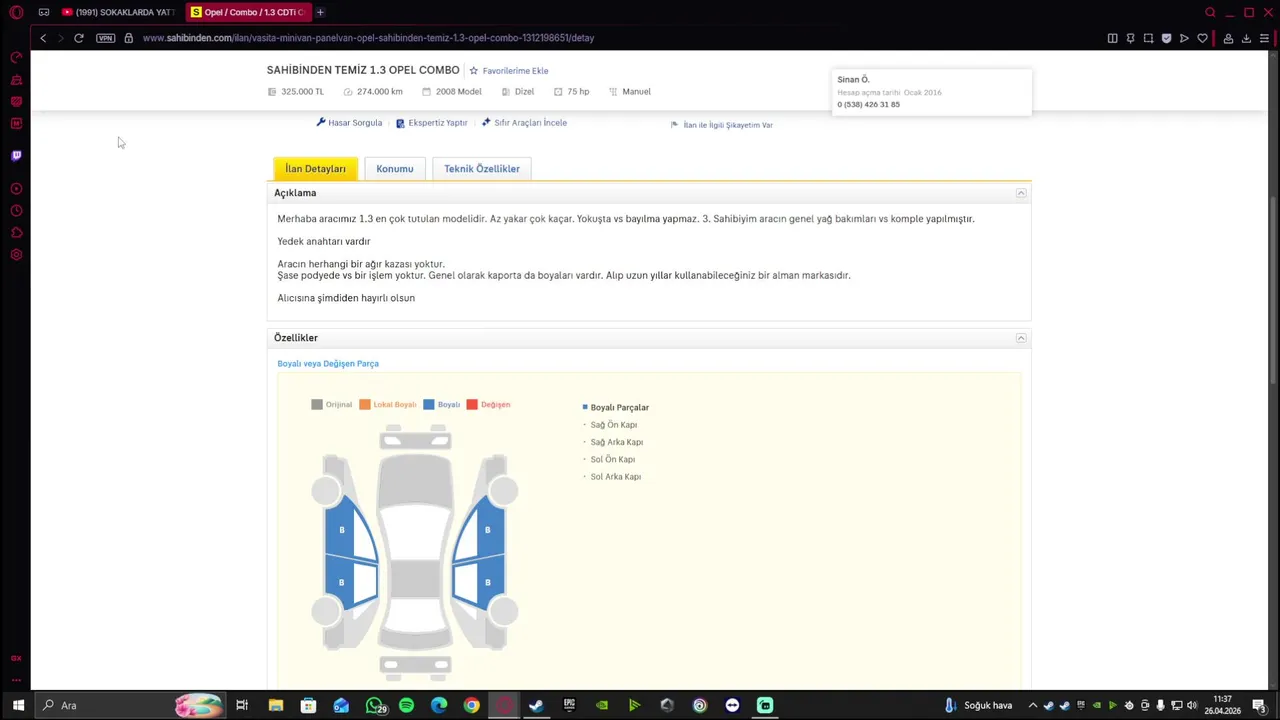Search tabs with the magnifier icon
Screen dimensions: 1280x720
1210,12
